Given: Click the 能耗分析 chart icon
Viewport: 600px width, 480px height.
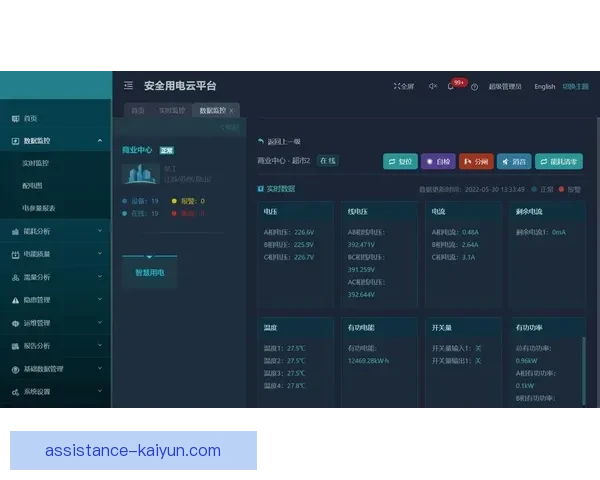Looking at the screenshot, I should click(15, 232).
